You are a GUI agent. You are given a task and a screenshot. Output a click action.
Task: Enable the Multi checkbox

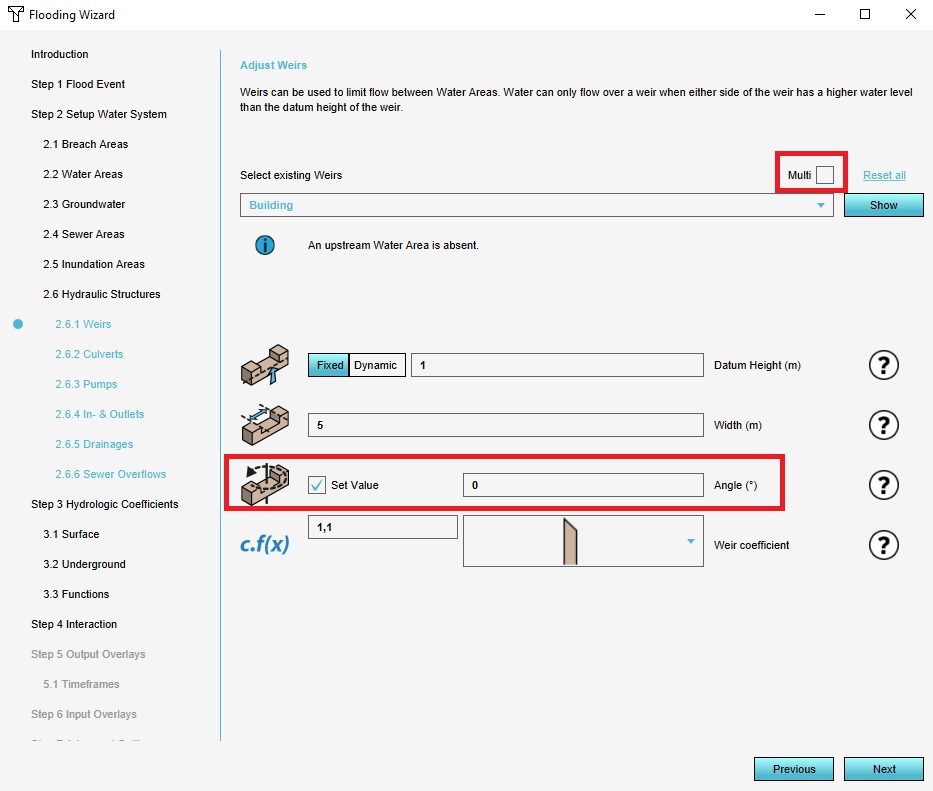tap(824, 175)
